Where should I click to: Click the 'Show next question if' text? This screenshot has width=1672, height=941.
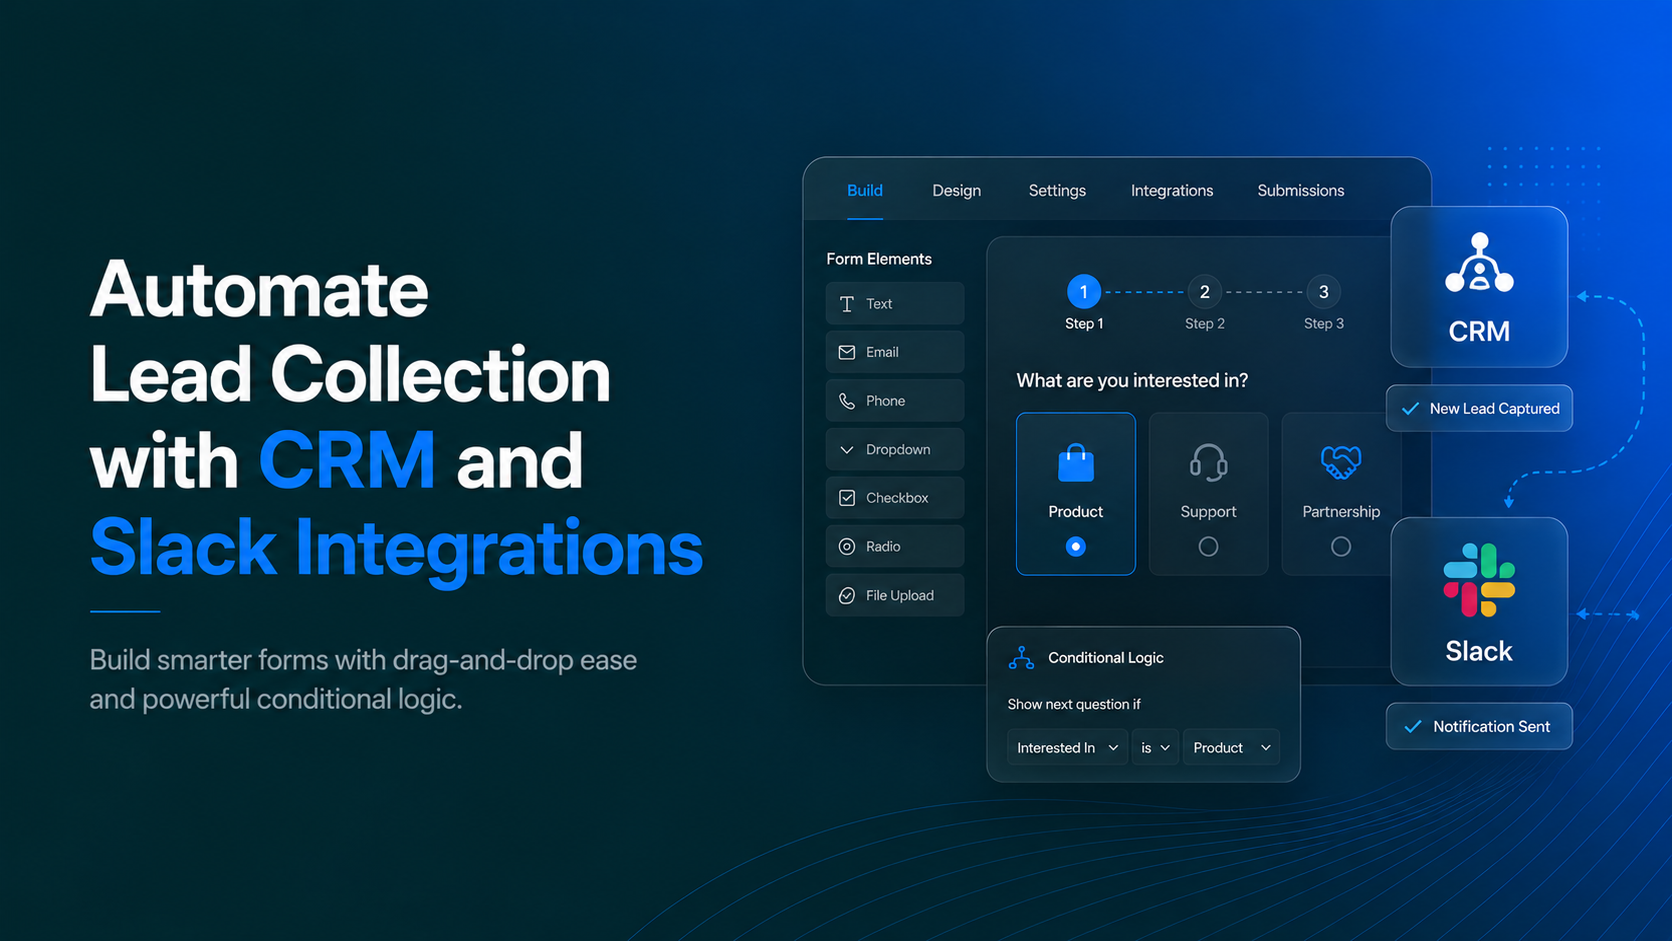(x=1074, y=704)
